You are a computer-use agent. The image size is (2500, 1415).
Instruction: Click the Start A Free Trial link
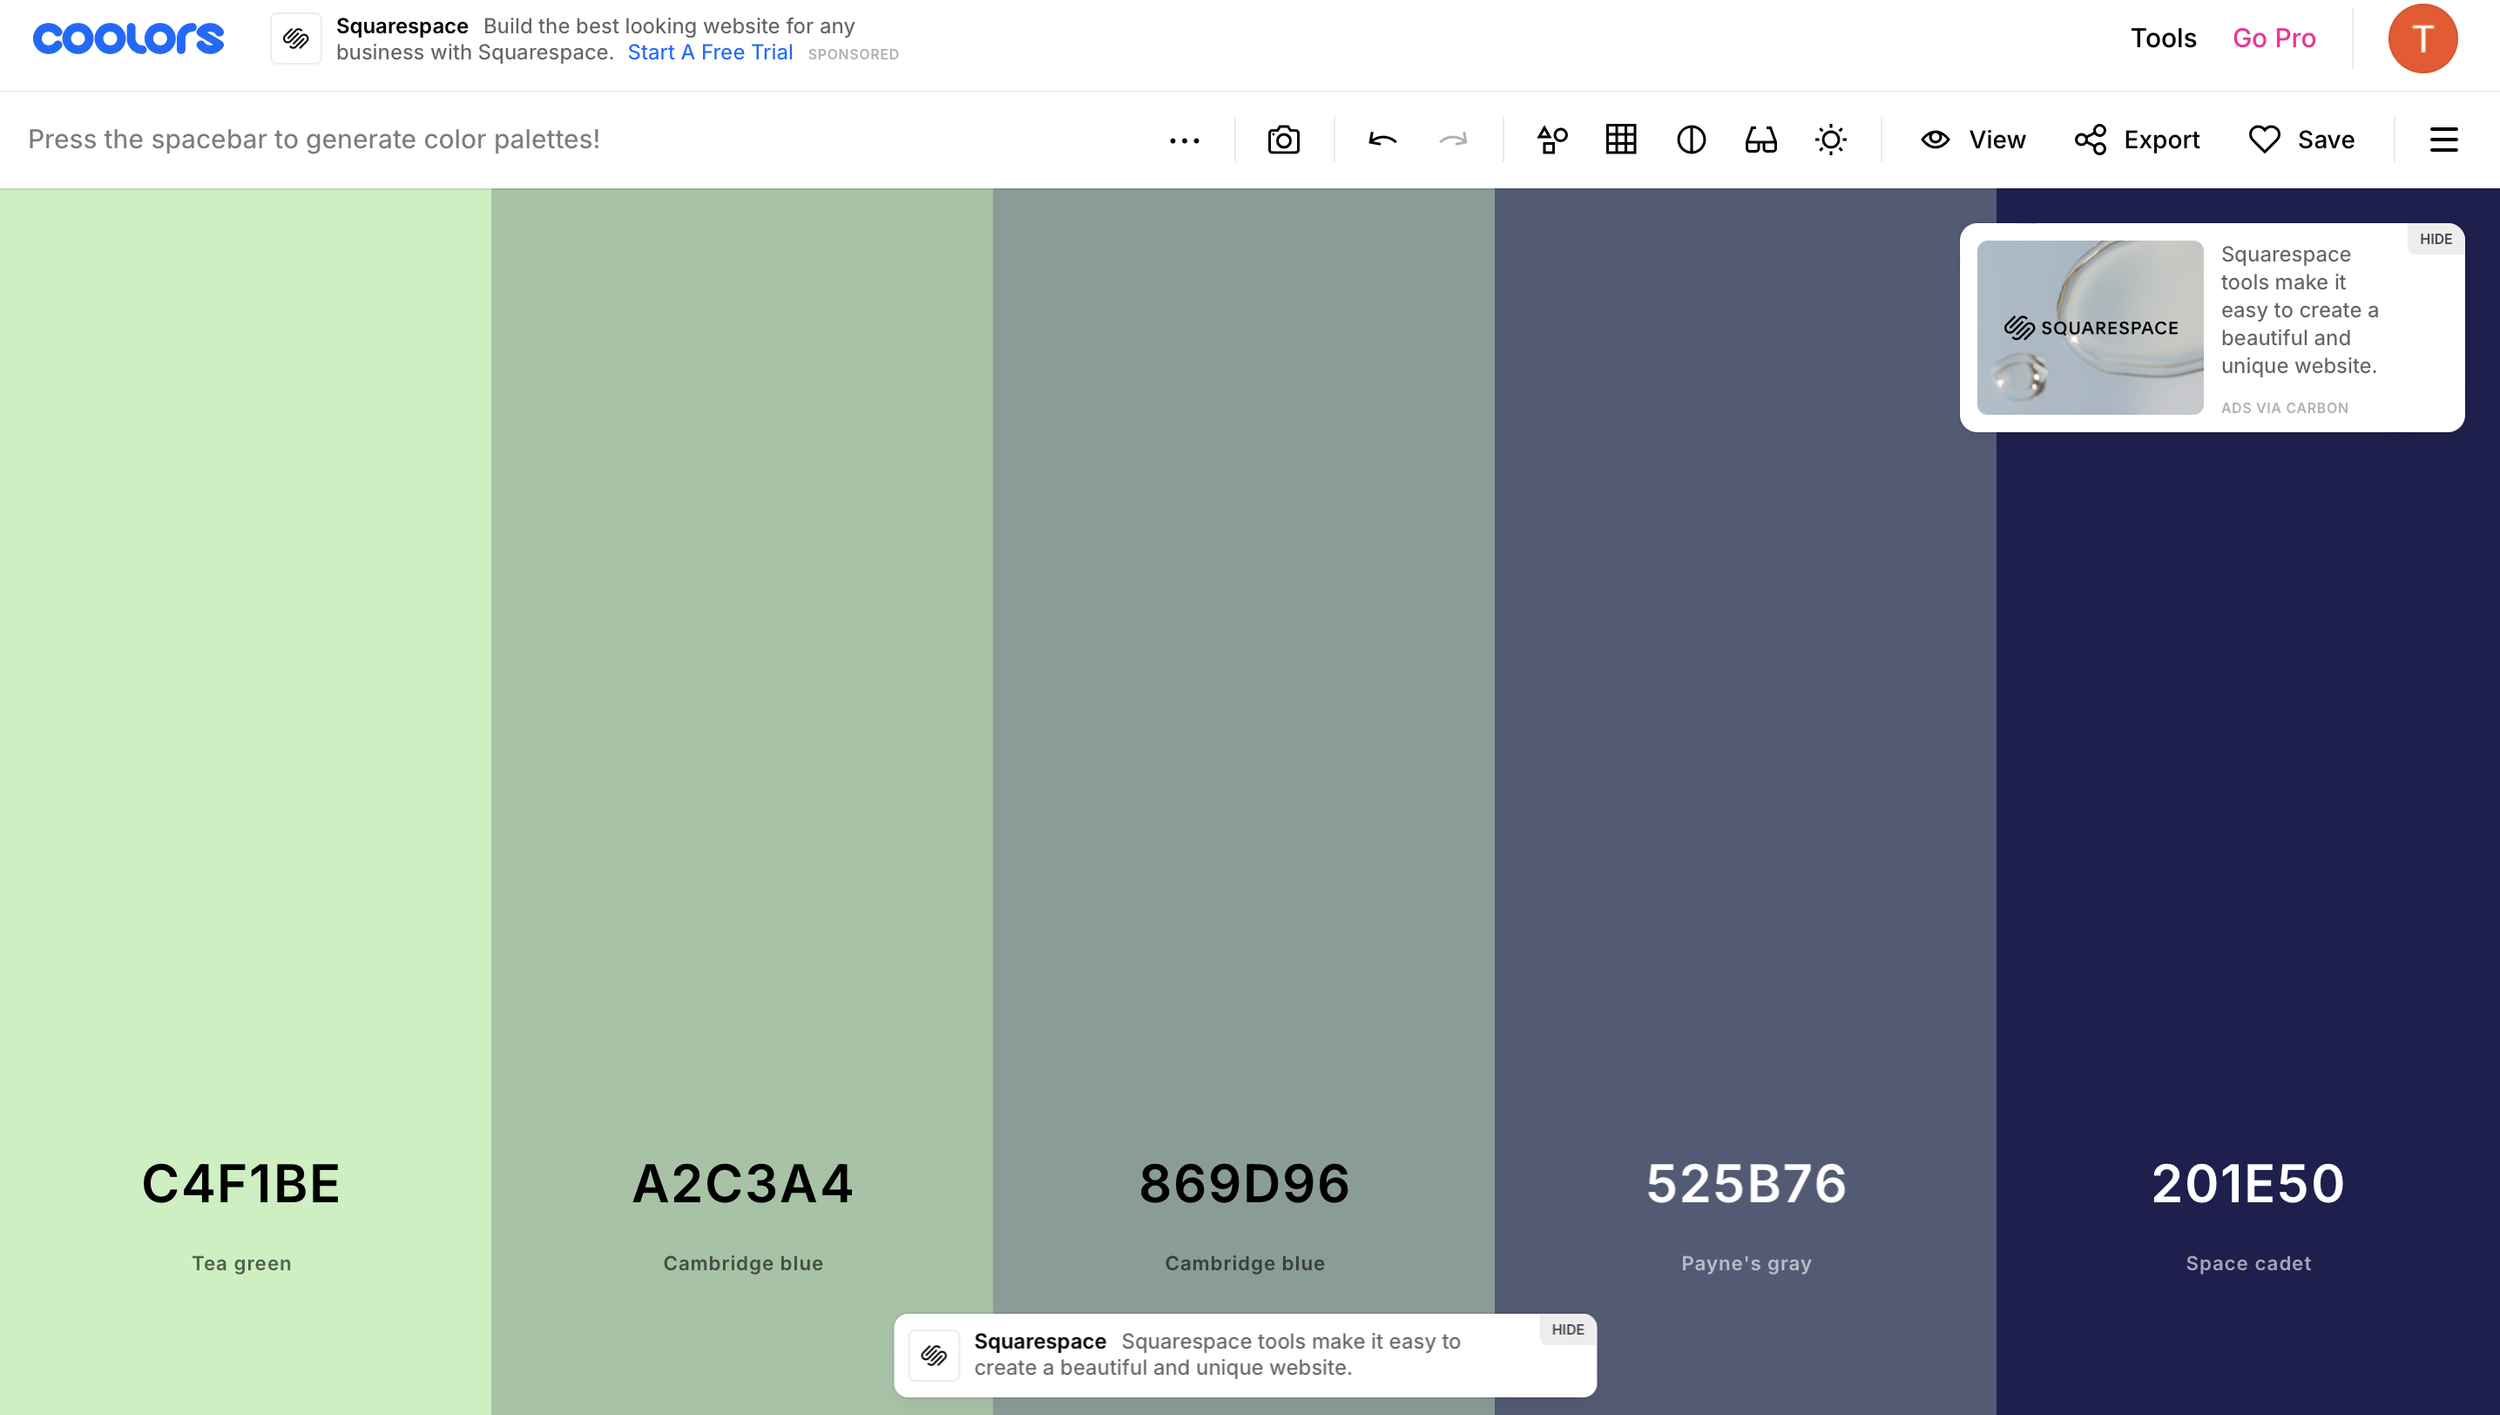coord(709,53)
